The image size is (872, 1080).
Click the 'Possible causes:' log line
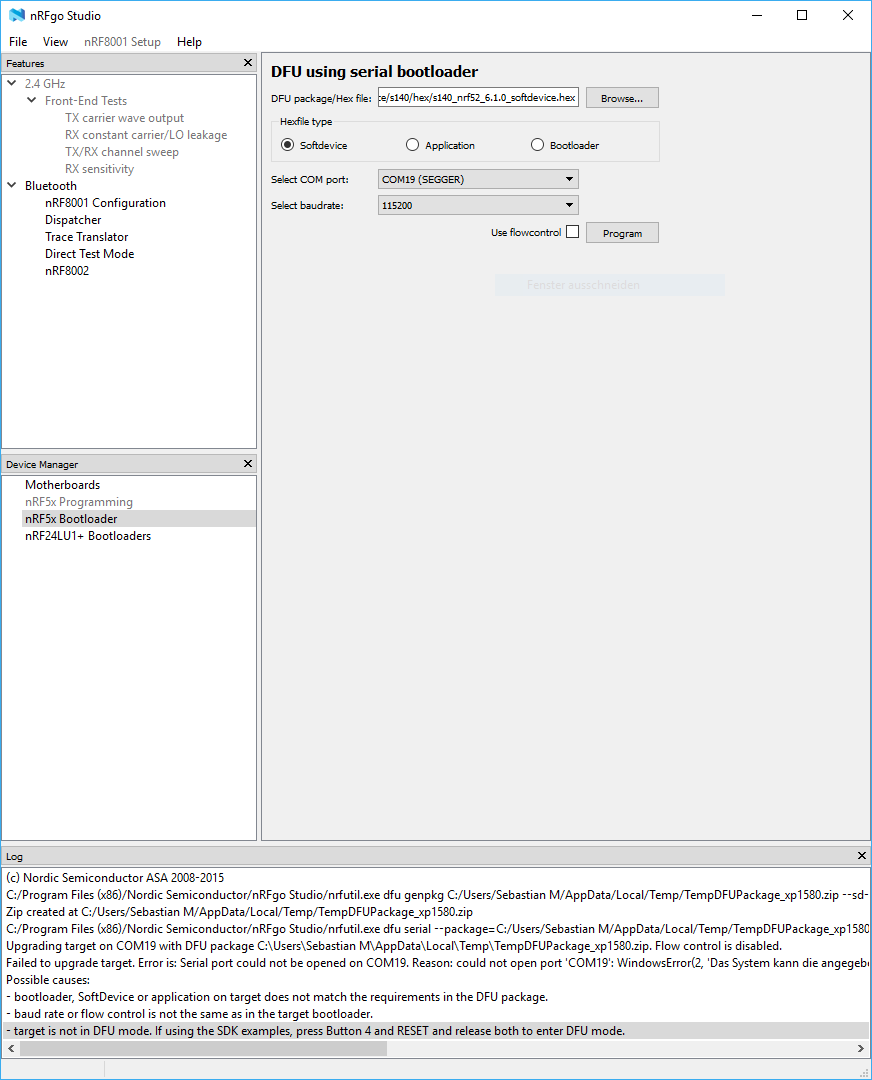coord(48,979)
